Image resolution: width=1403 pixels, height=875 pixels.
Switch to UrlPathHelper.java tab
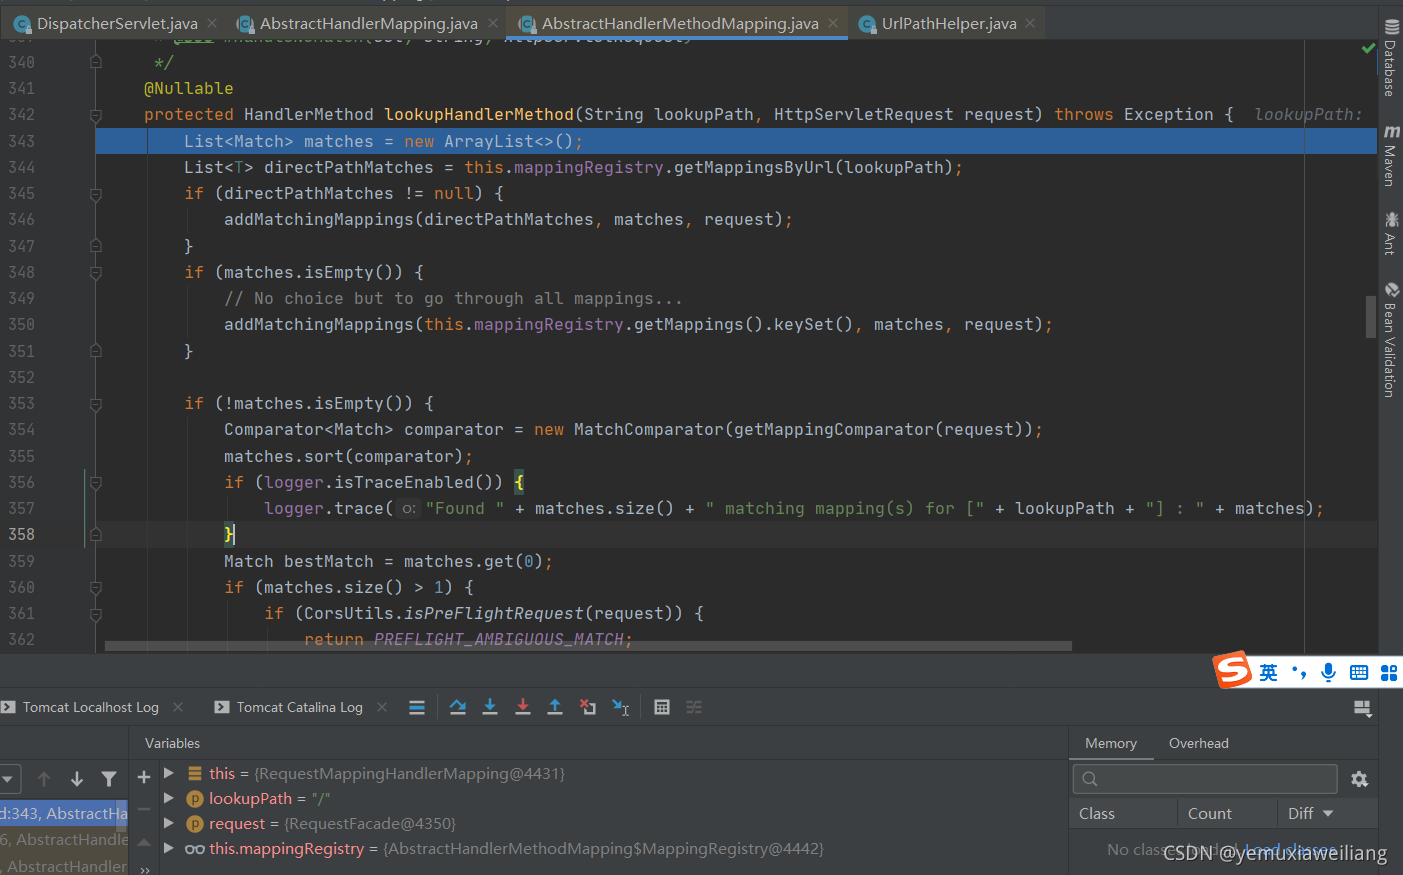tap(949, 23)
